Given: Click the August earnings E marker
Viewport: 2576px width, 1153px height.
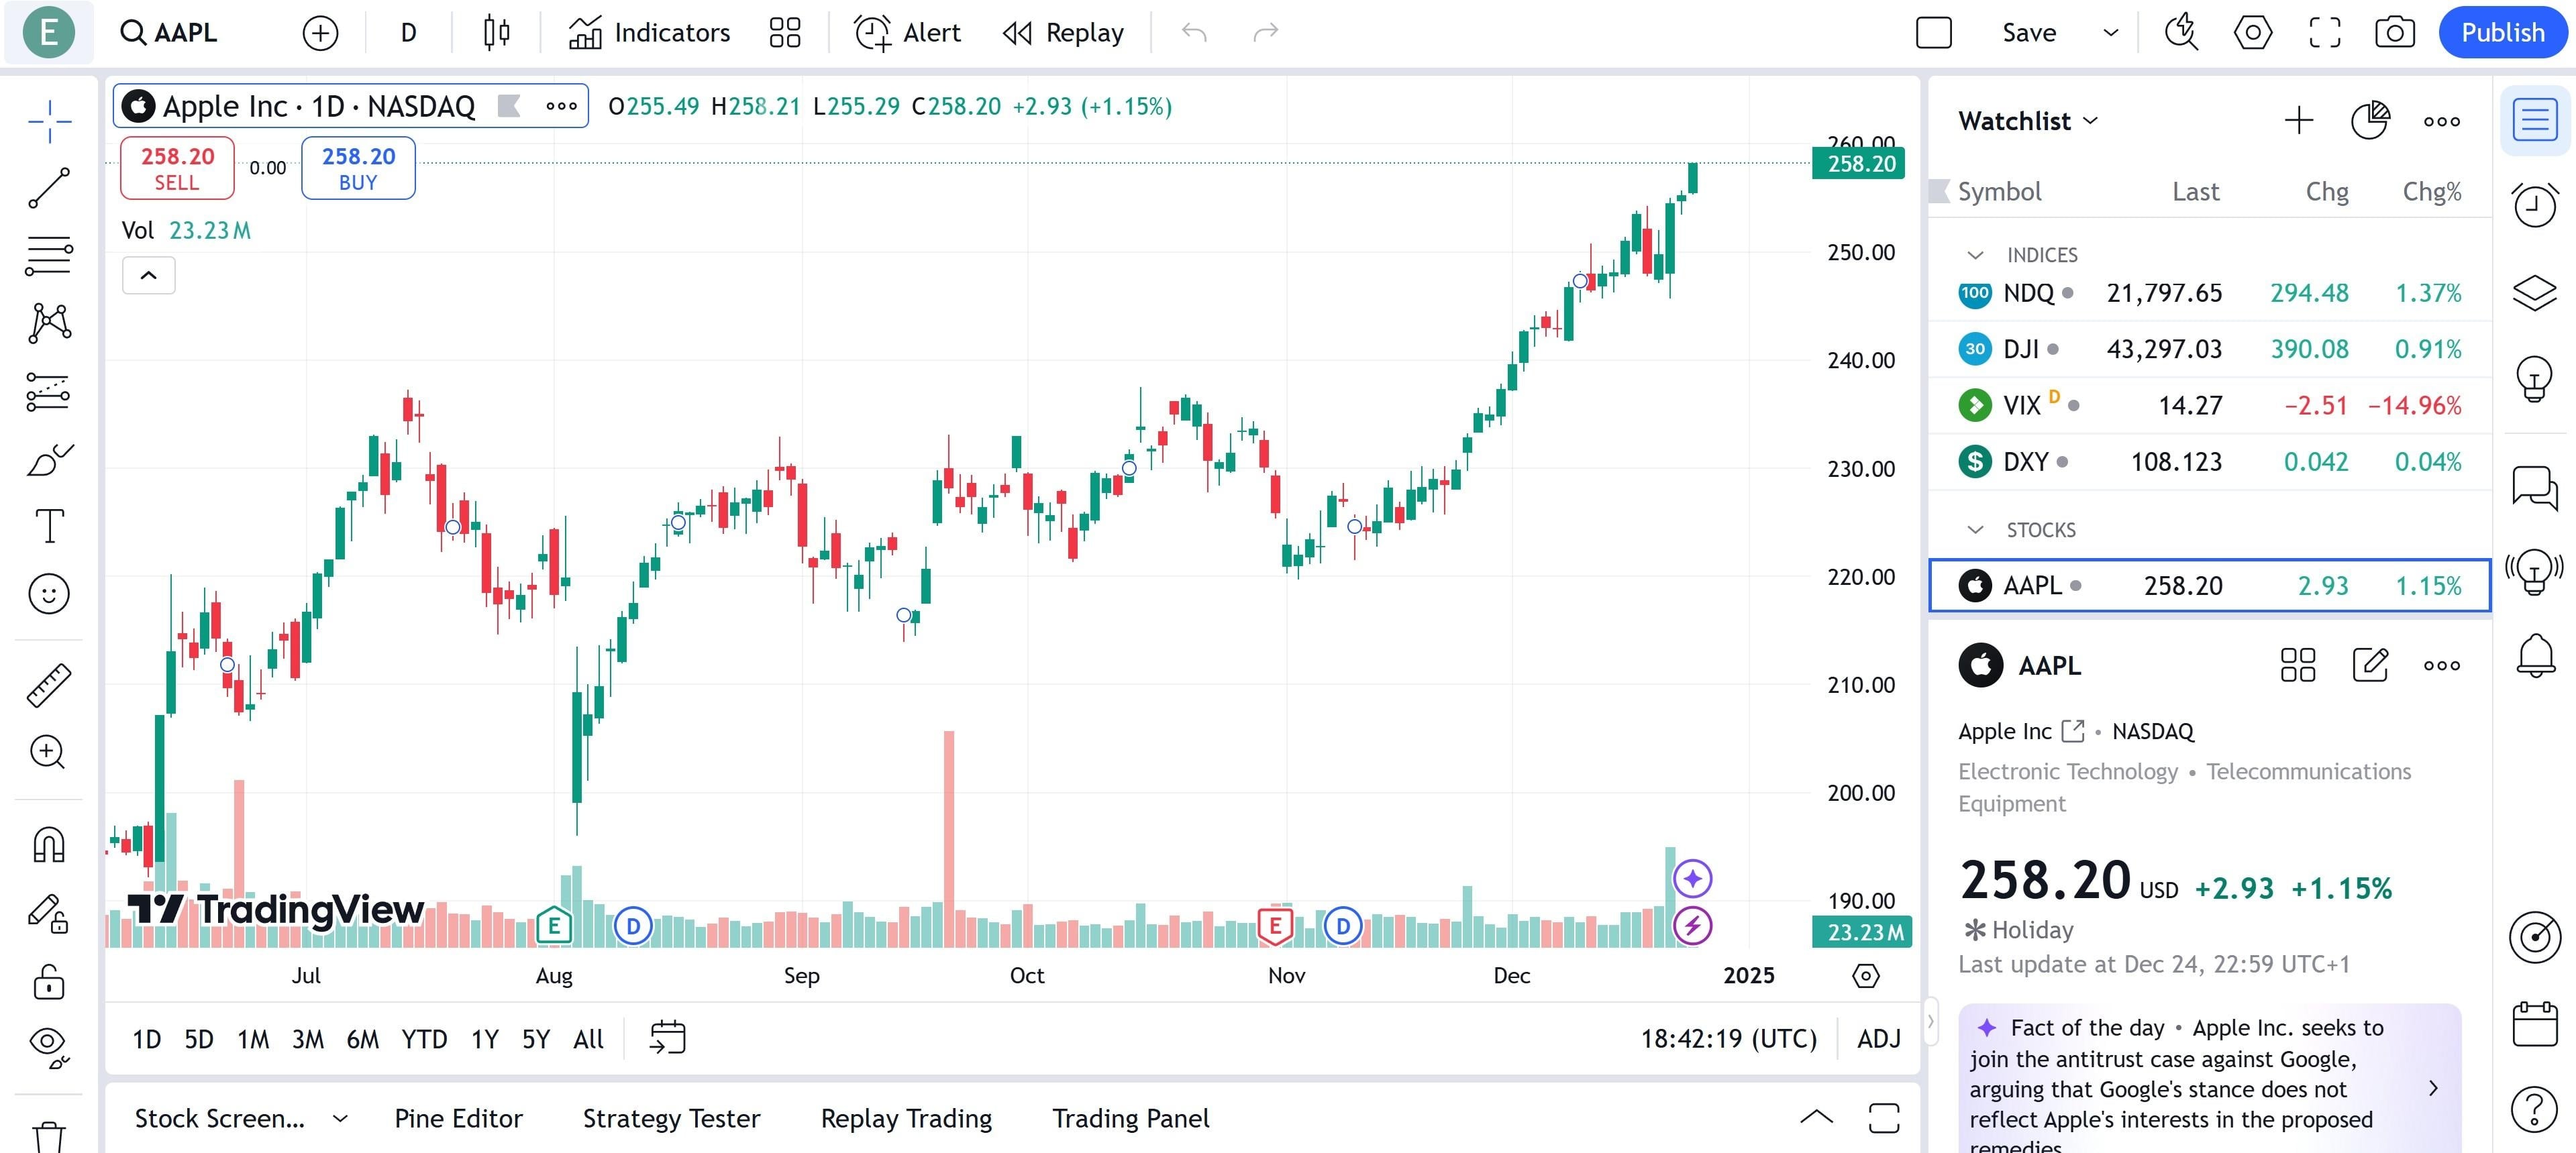Looking at the screenshot, I should click(x=554, y=926).
